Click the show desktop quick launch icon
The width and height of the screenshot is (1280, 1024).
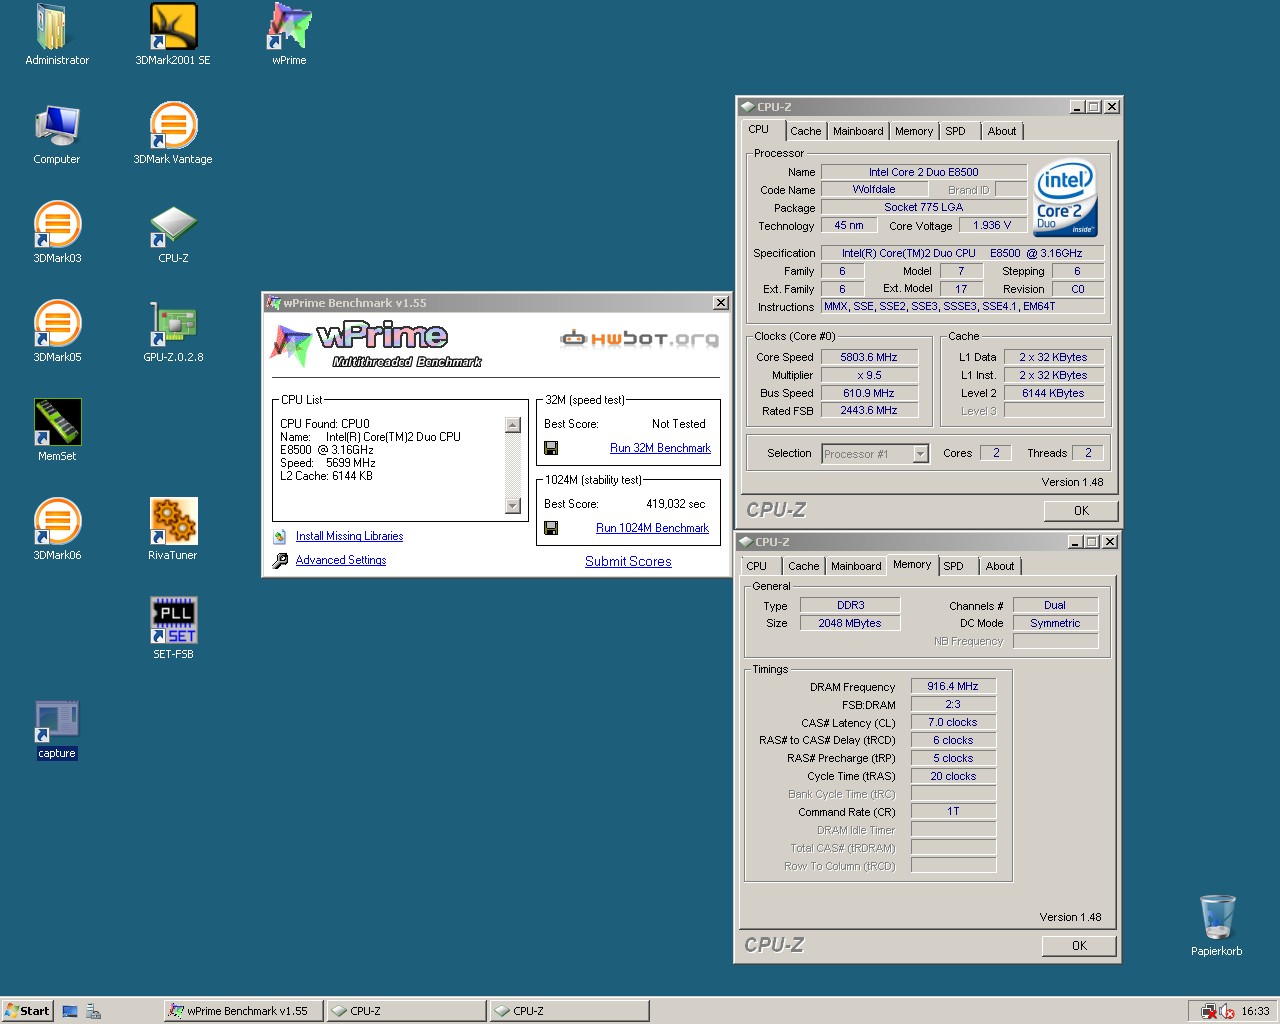click(x=70, y=1012)
